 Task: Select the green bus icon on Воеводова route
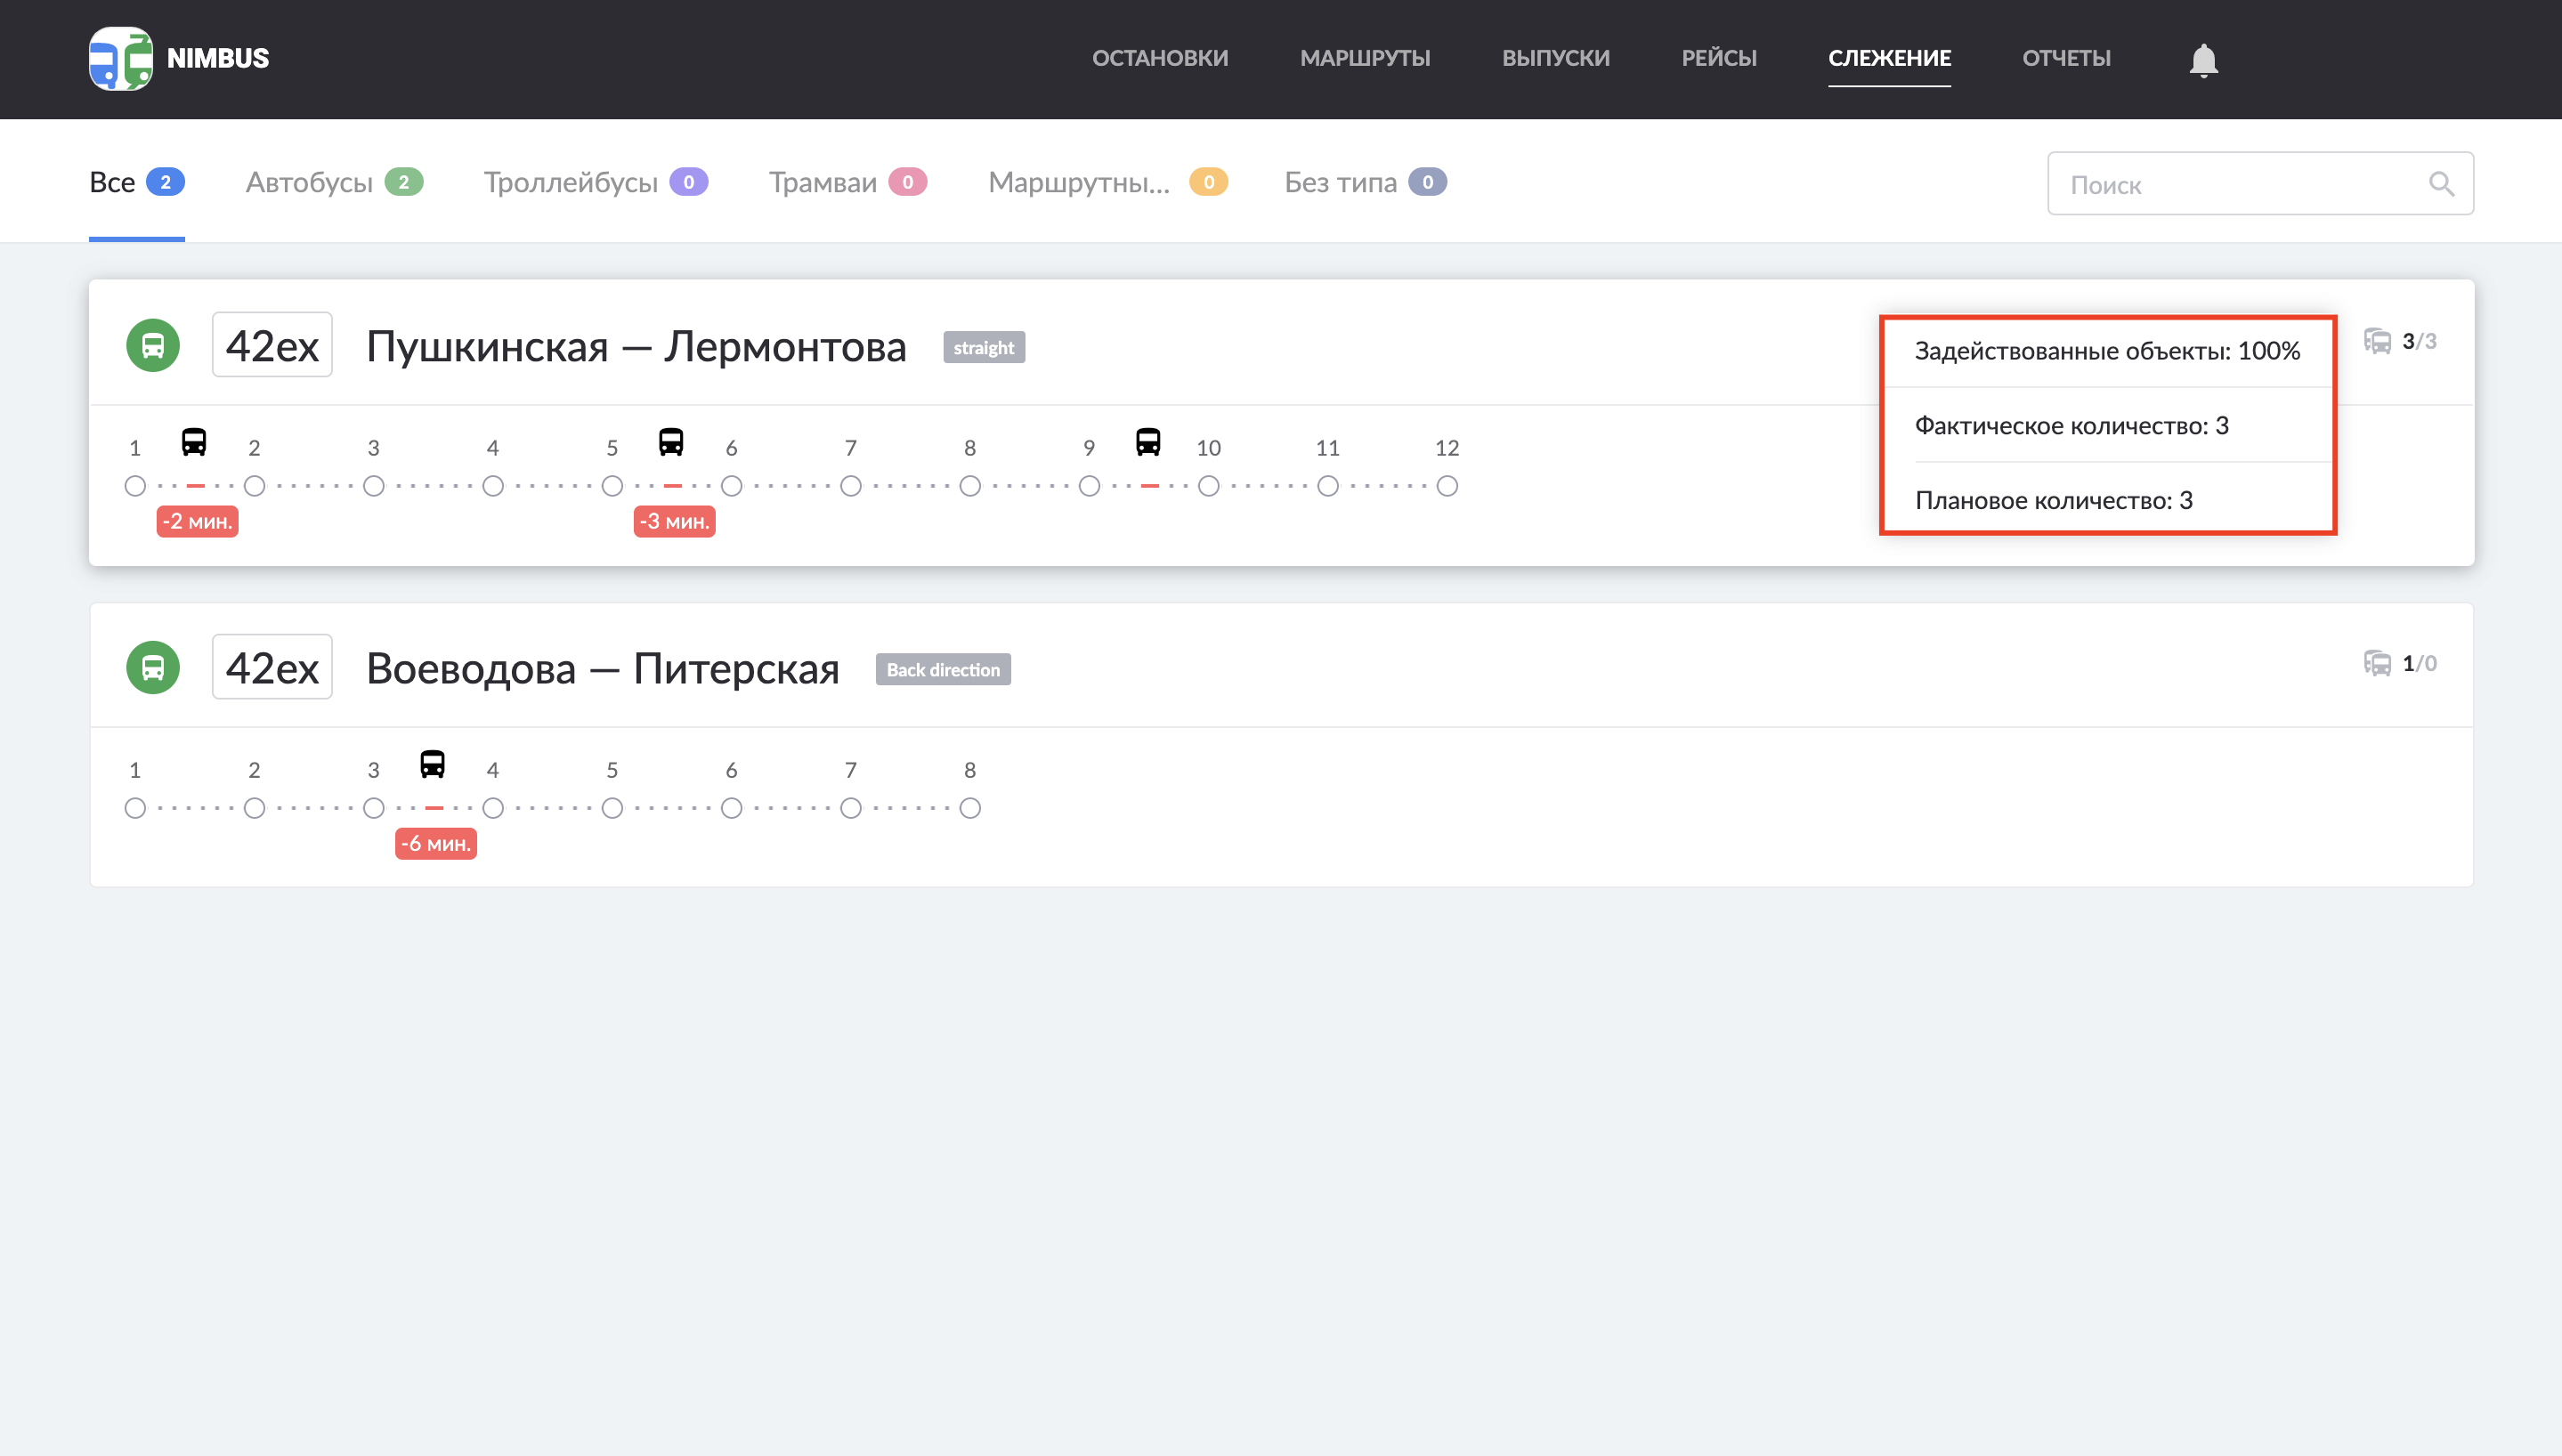pyautogui.click(x=153, y=667)
